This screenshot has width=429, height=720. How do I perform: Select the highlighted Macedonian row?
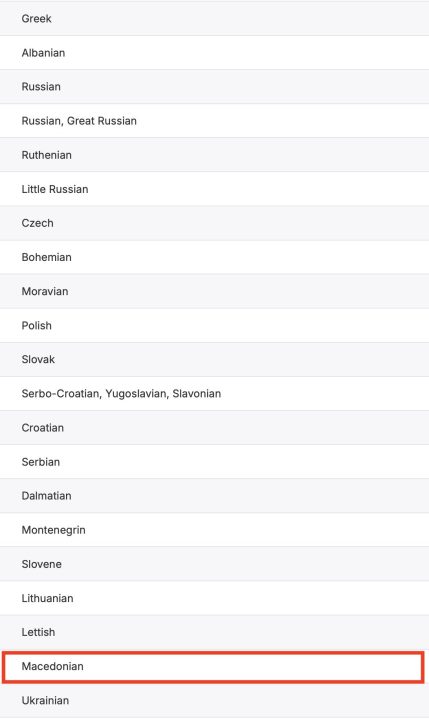(213, 666)
